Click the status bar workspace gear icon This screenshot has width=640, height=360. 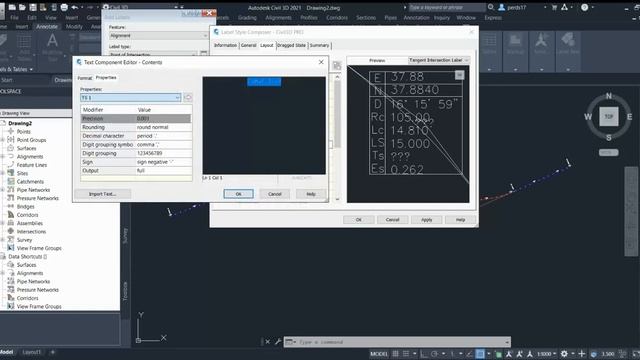[x=564, y=354]
